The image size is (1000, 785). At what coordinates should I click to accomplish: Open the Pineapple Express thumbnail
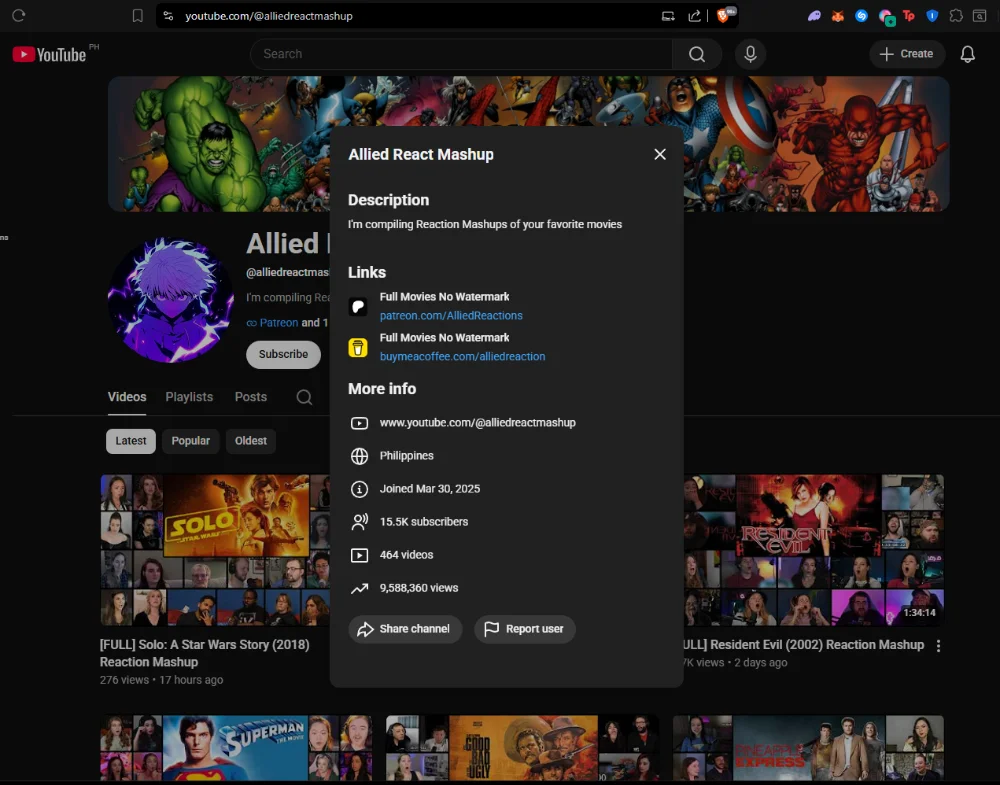point(808,748)
